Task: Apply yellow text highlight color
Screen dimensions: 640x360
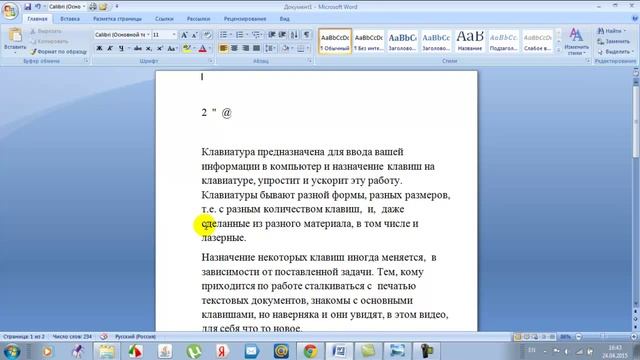Action: click(187, 49)
